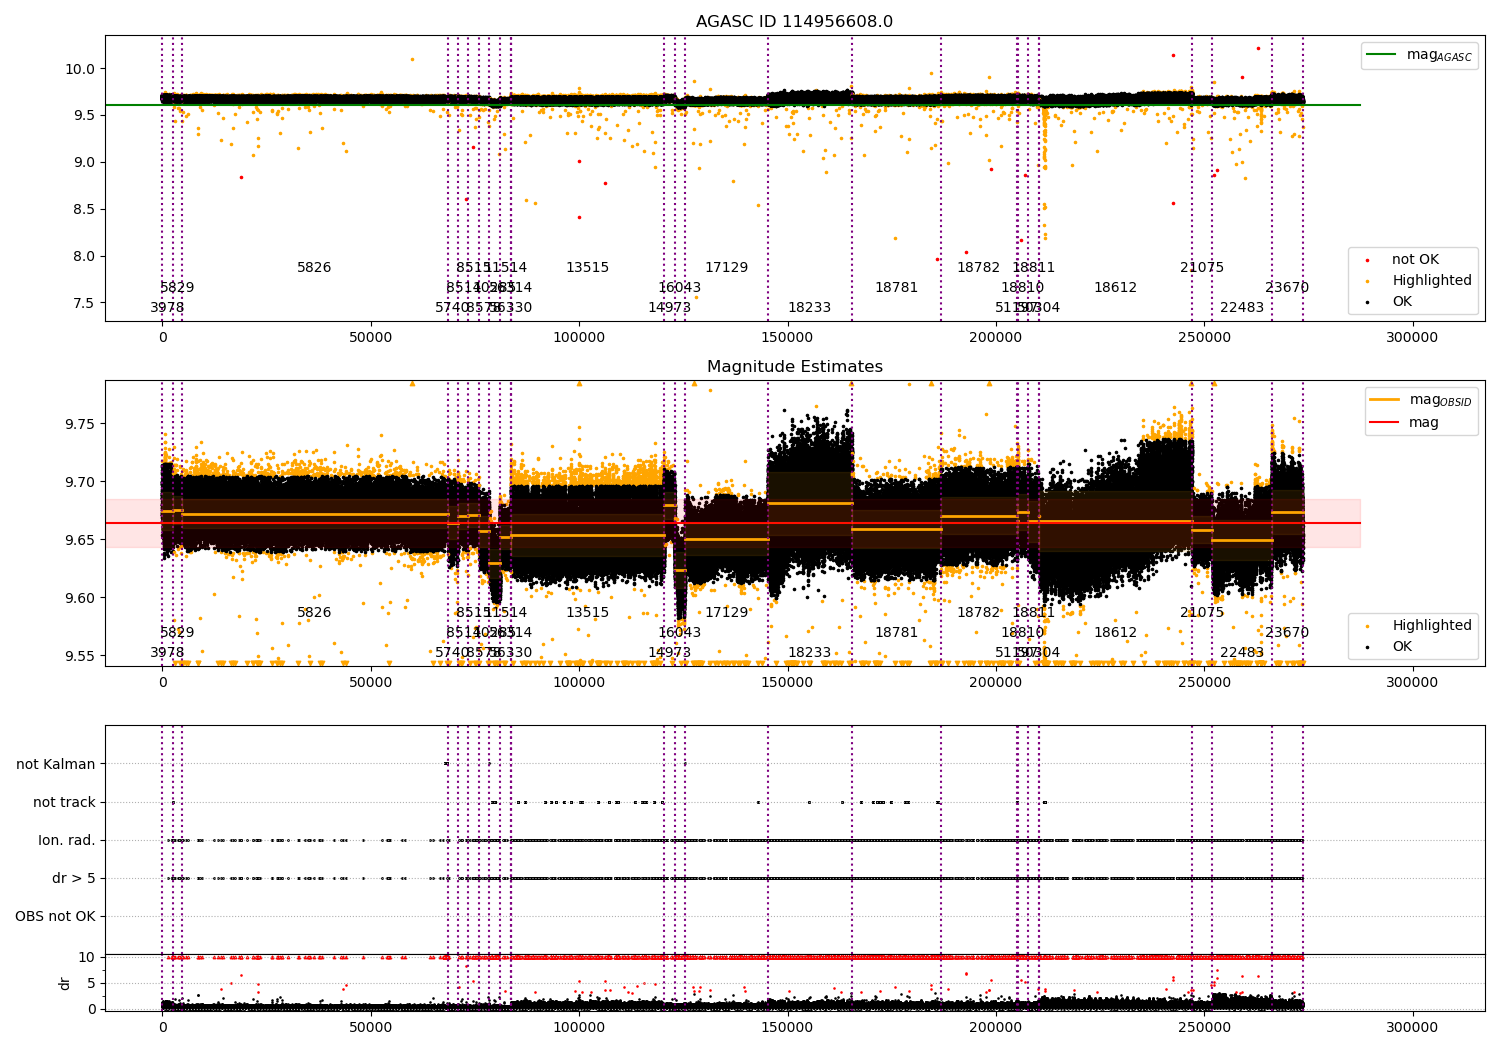The width and height of the screenshot is (1500, 1050).
Task: Select the orange mag OBSID legend entry
Action: tap(1420, 400)
